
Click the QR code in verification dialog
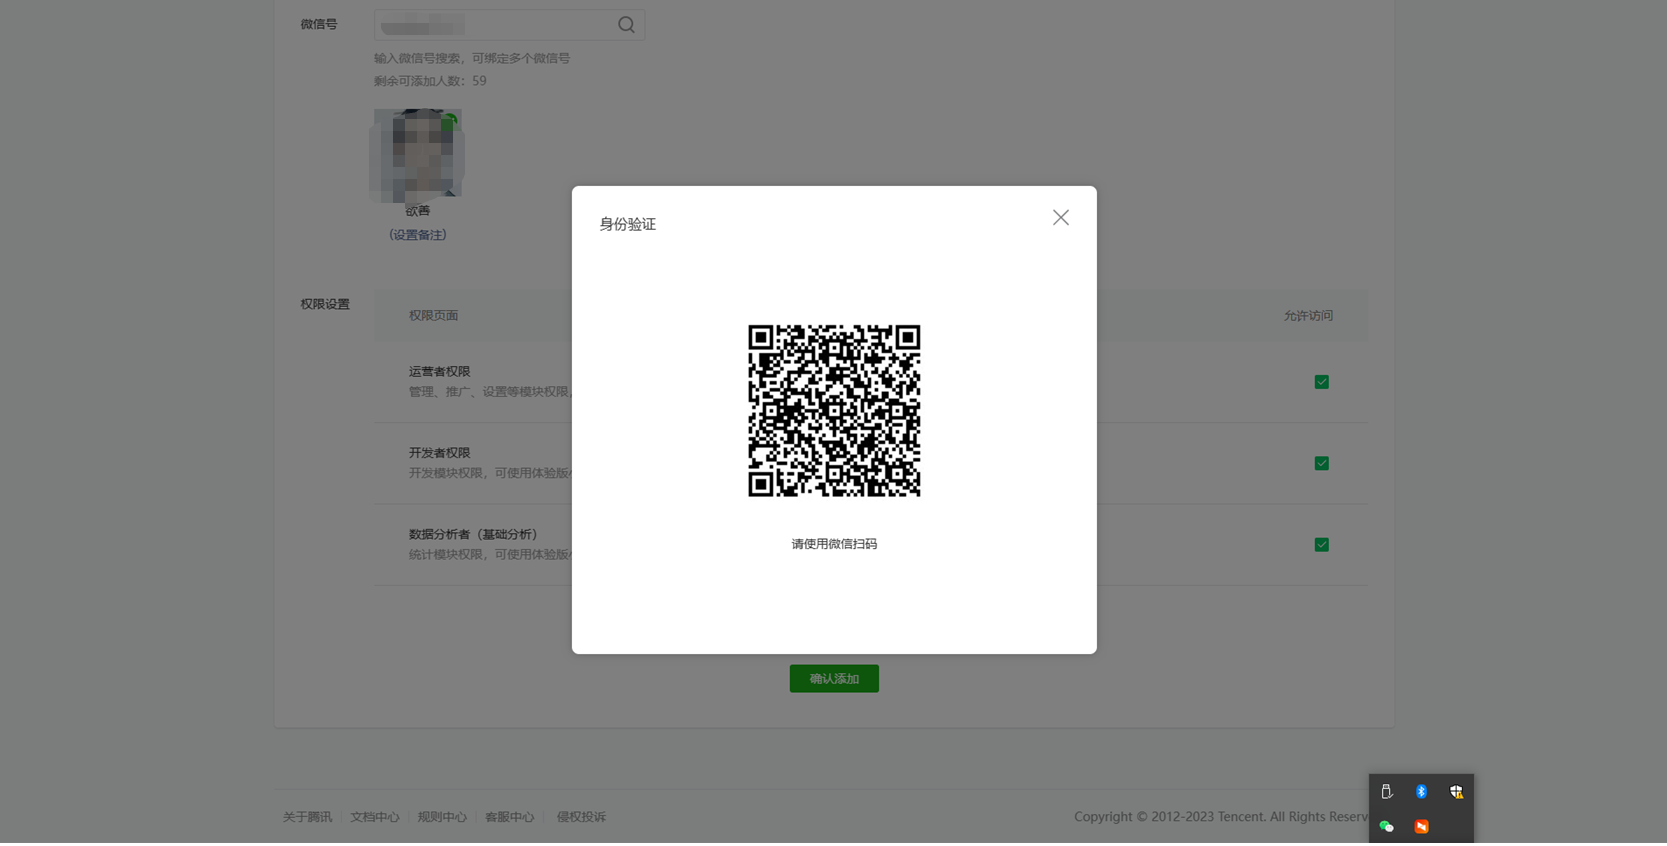(x=834, y=410)
